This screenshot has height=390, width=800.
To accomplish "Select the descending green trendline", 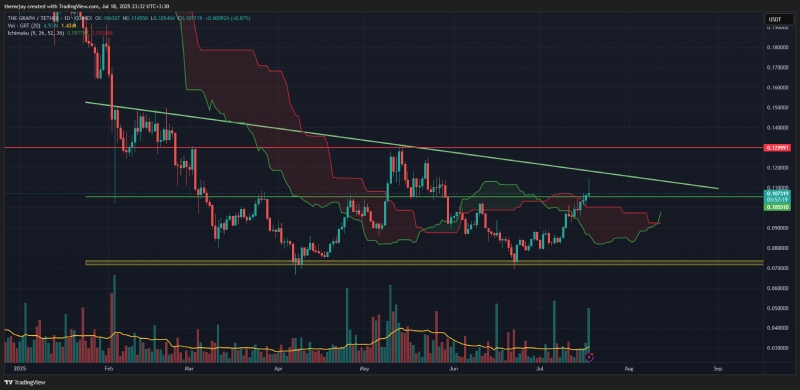I will pos(402,145).
